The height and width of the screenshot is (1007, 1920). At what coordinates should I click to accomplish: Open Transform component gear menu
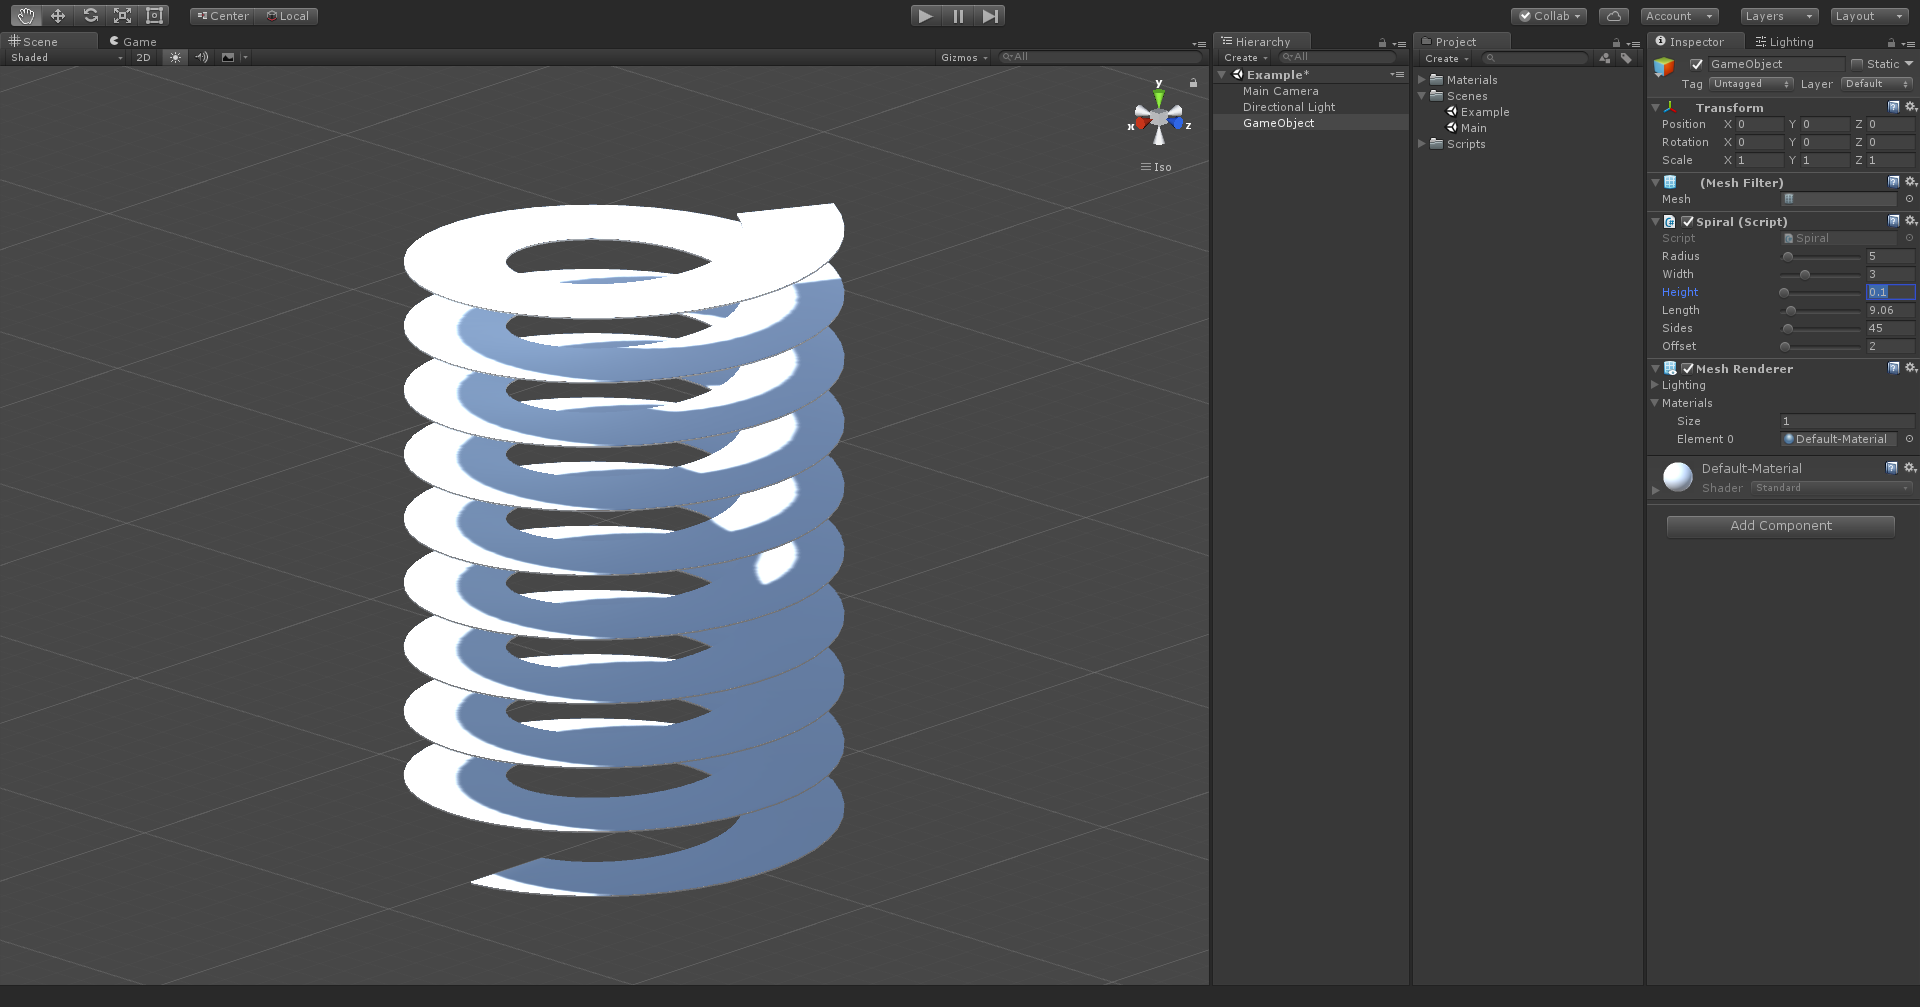point(1910,106)
